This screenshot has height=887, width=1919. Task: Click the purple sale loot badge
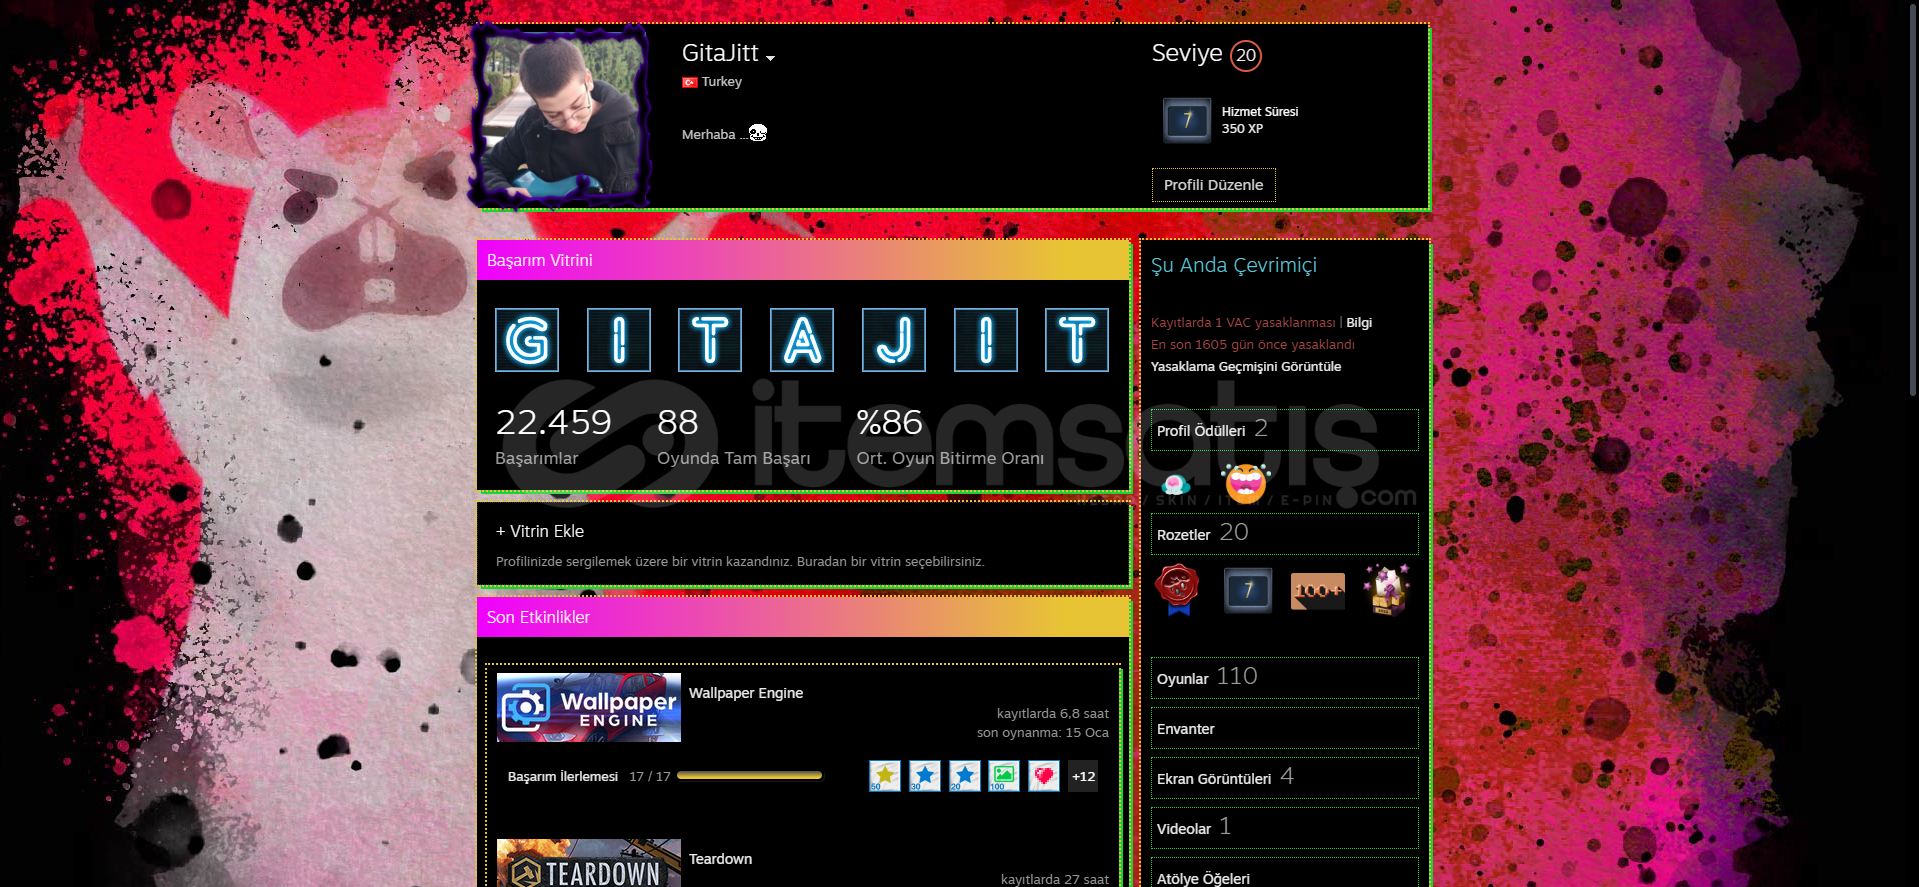coord(1387,590)
